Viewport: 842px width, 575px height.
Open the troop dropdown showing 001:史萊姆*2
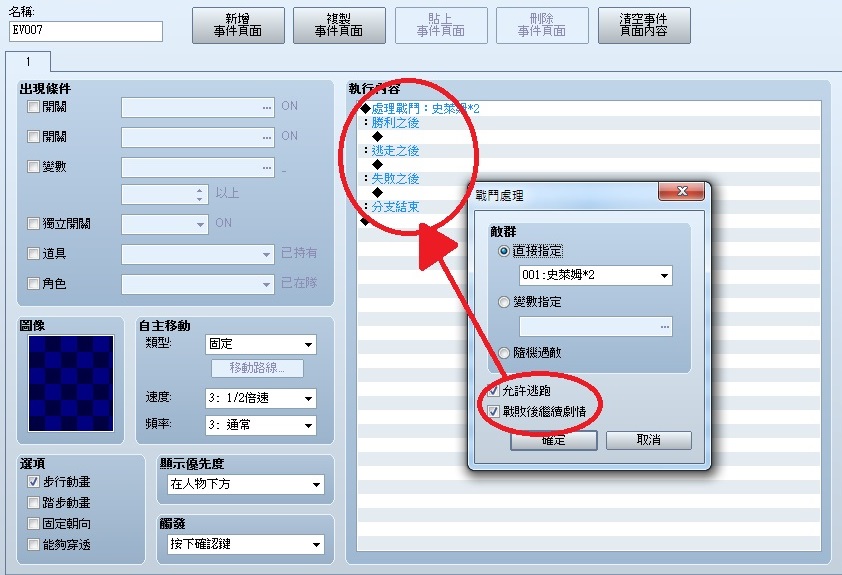(x=596, y=275)
